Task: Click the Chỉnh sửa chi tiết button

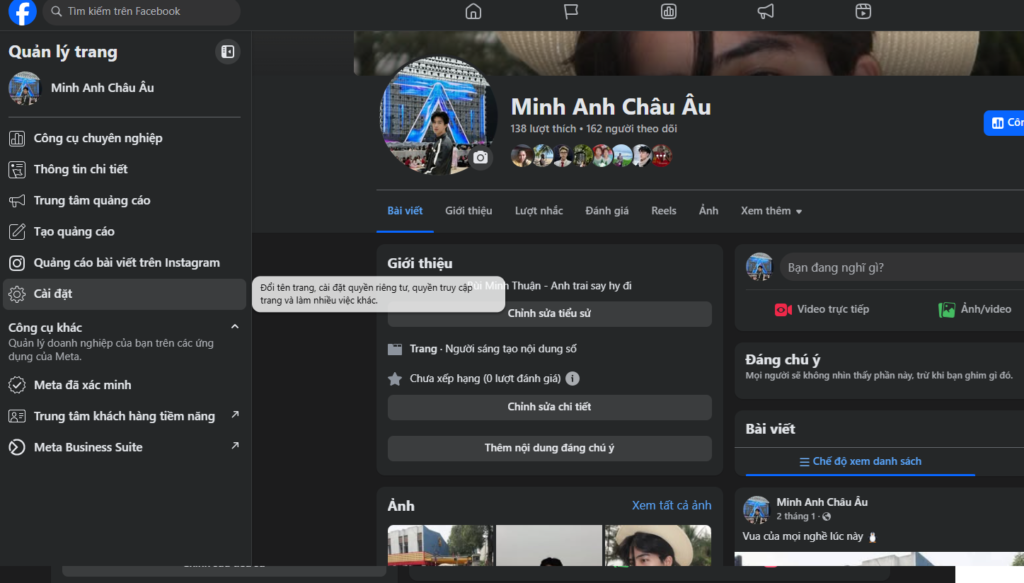Action: 548,407
